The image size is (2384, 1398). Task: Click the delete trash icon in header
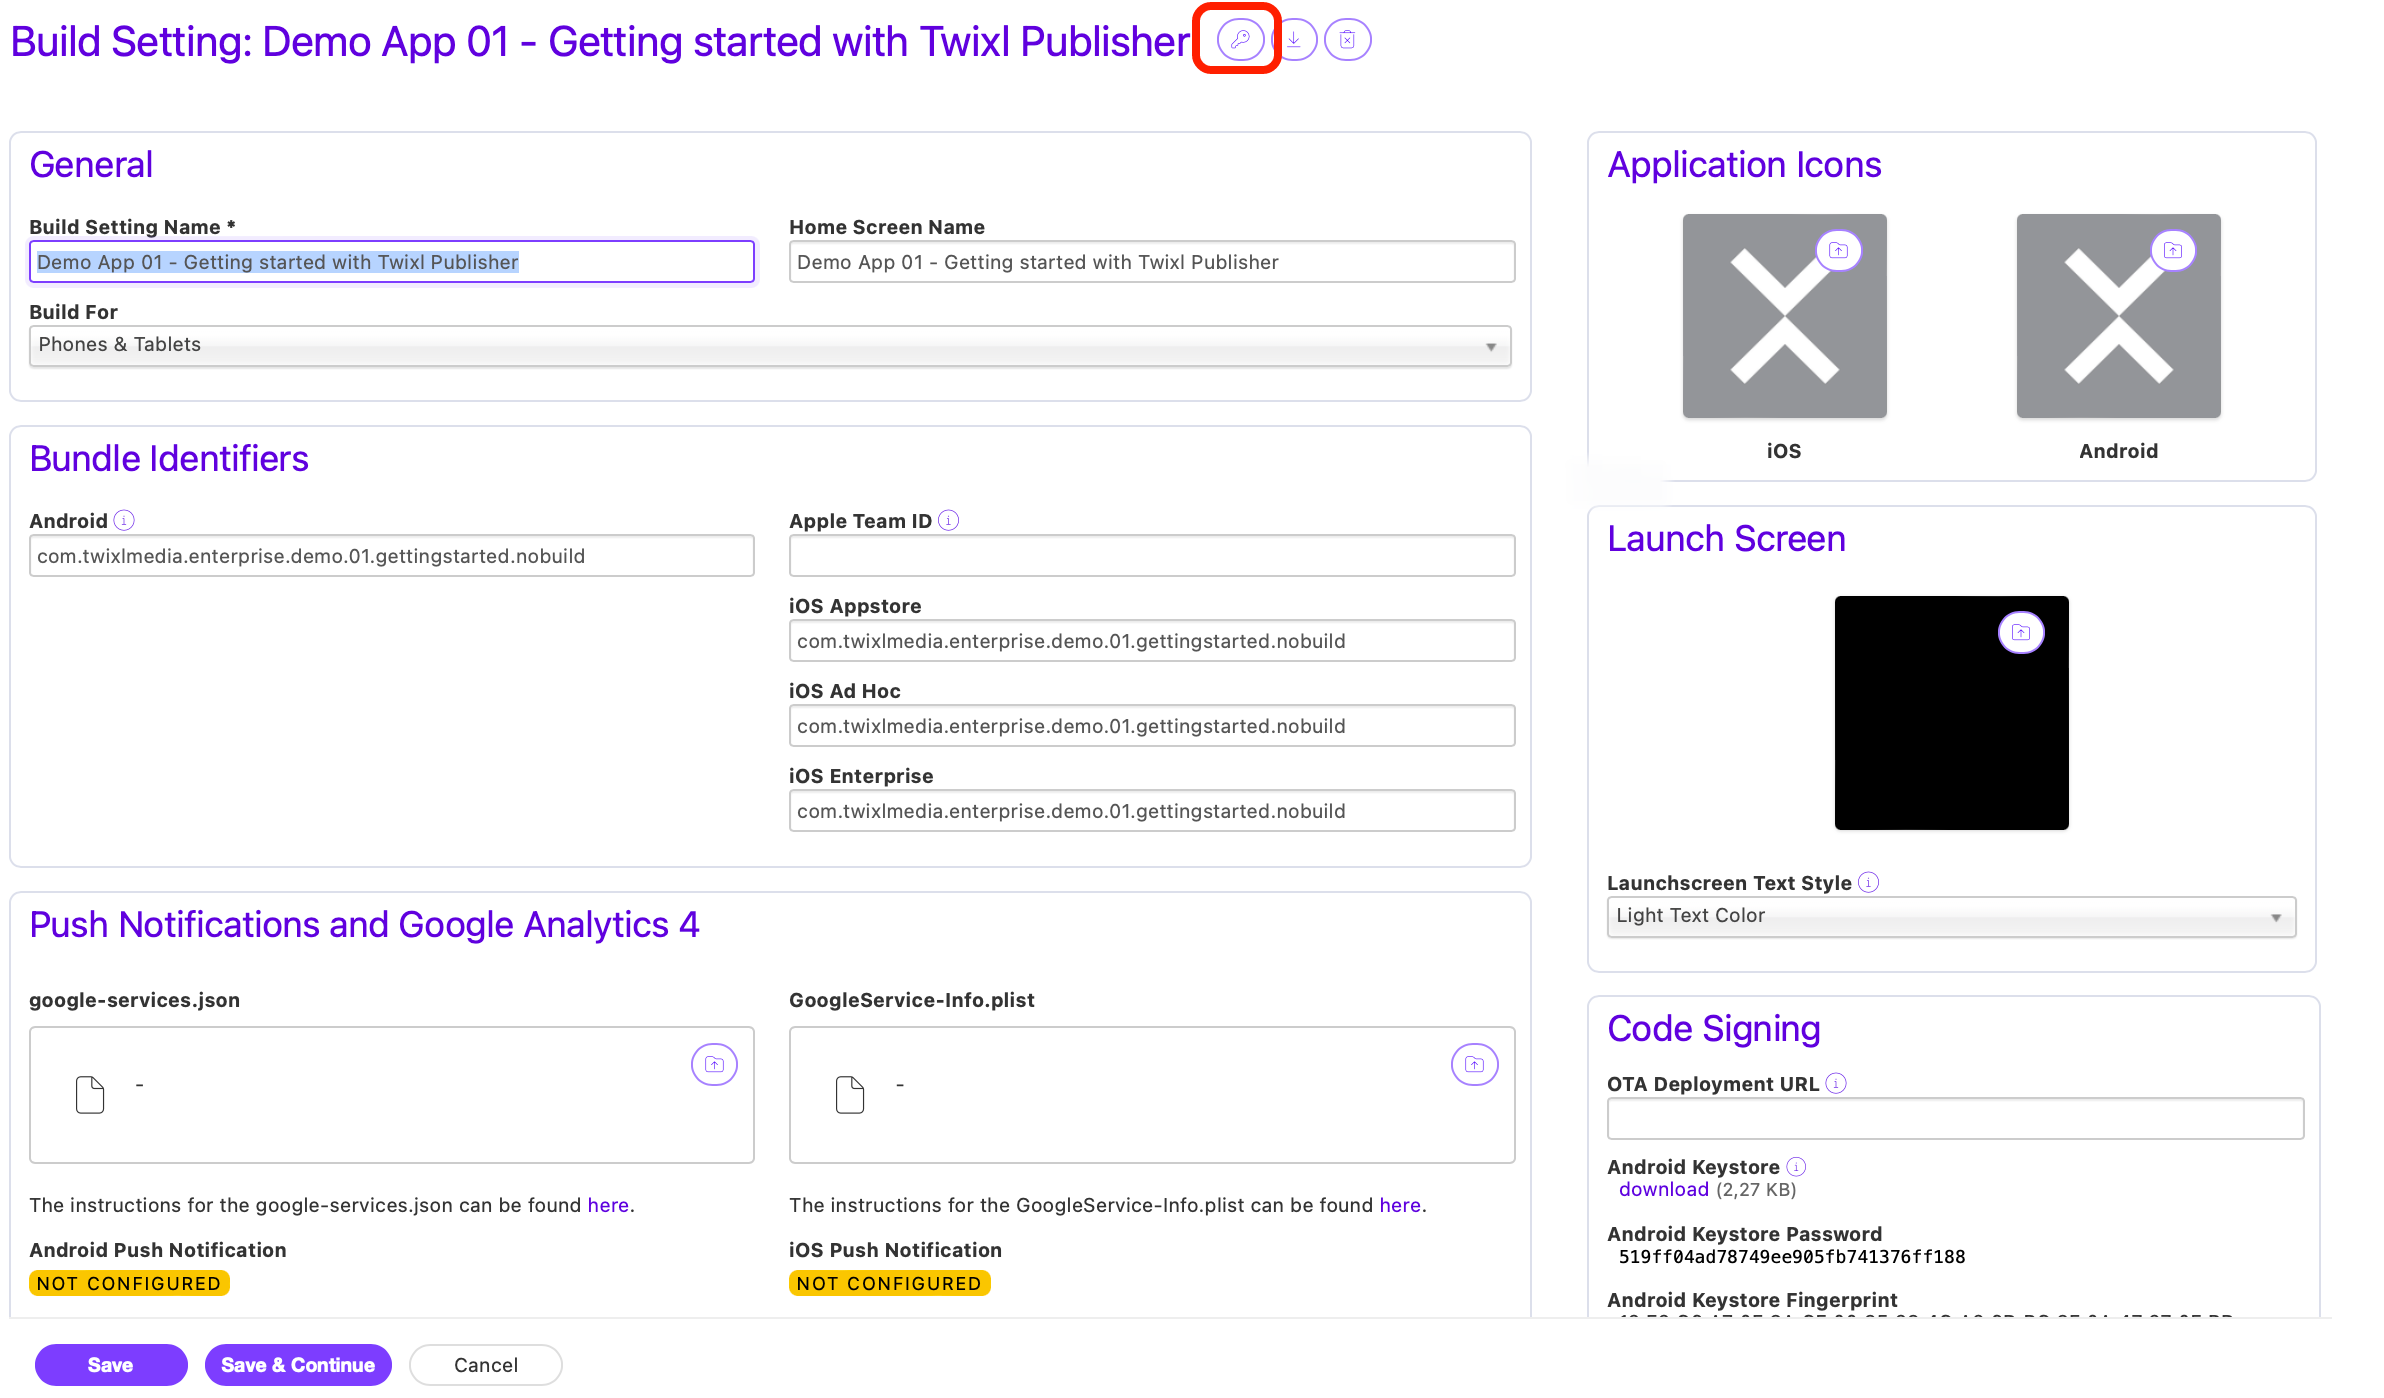coord(1348,40)
